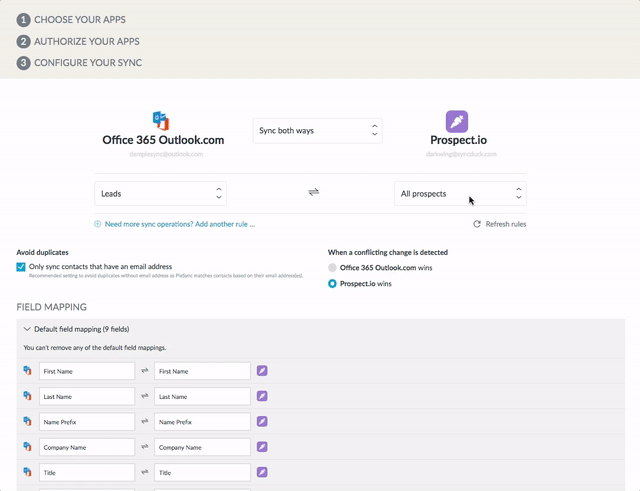Screen dimensions: 640x491
Task: Go to Authorize Your Apps step
Action: (87, 41)
